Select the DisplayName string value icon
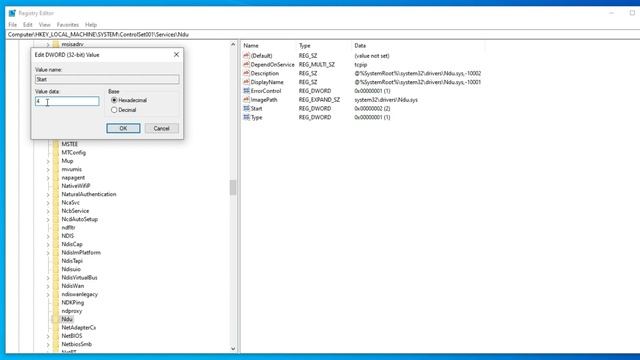640x360 pixels. [246, 82]
